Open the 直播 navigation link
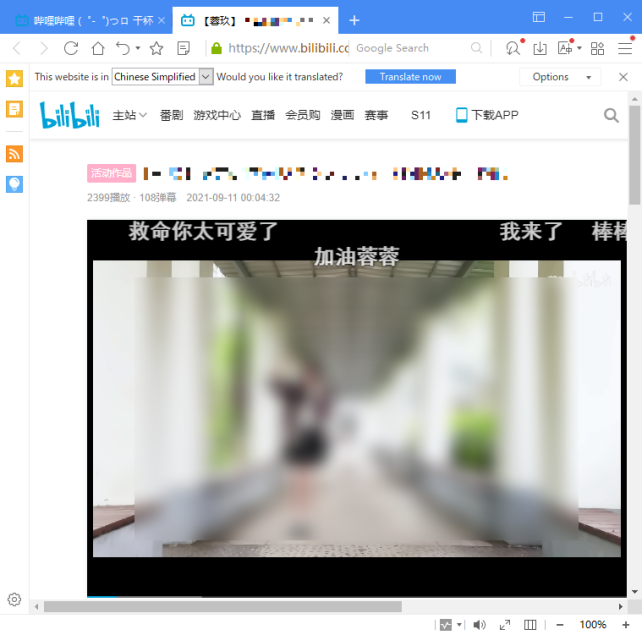The height and width of the screenshot is (635, 642). click(263, 115)
